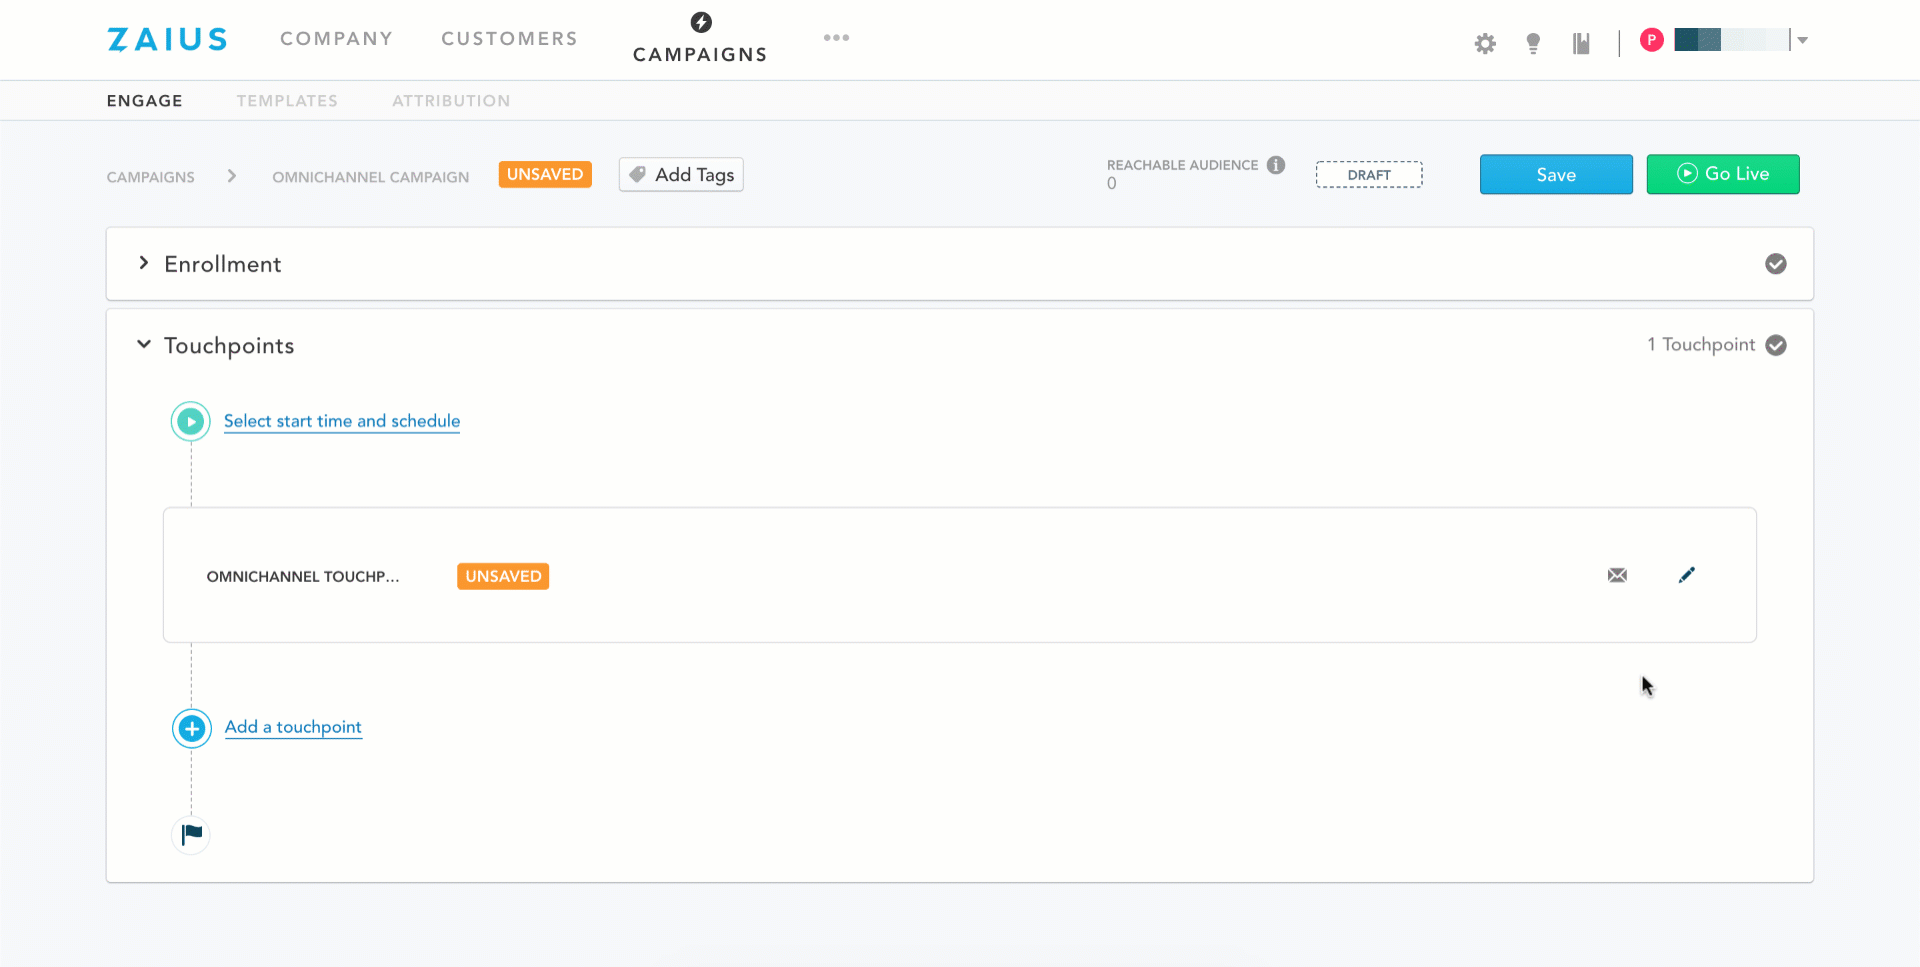Click the Add Tags button
This screenshot has width=1920, height=967.
[681, 175]
